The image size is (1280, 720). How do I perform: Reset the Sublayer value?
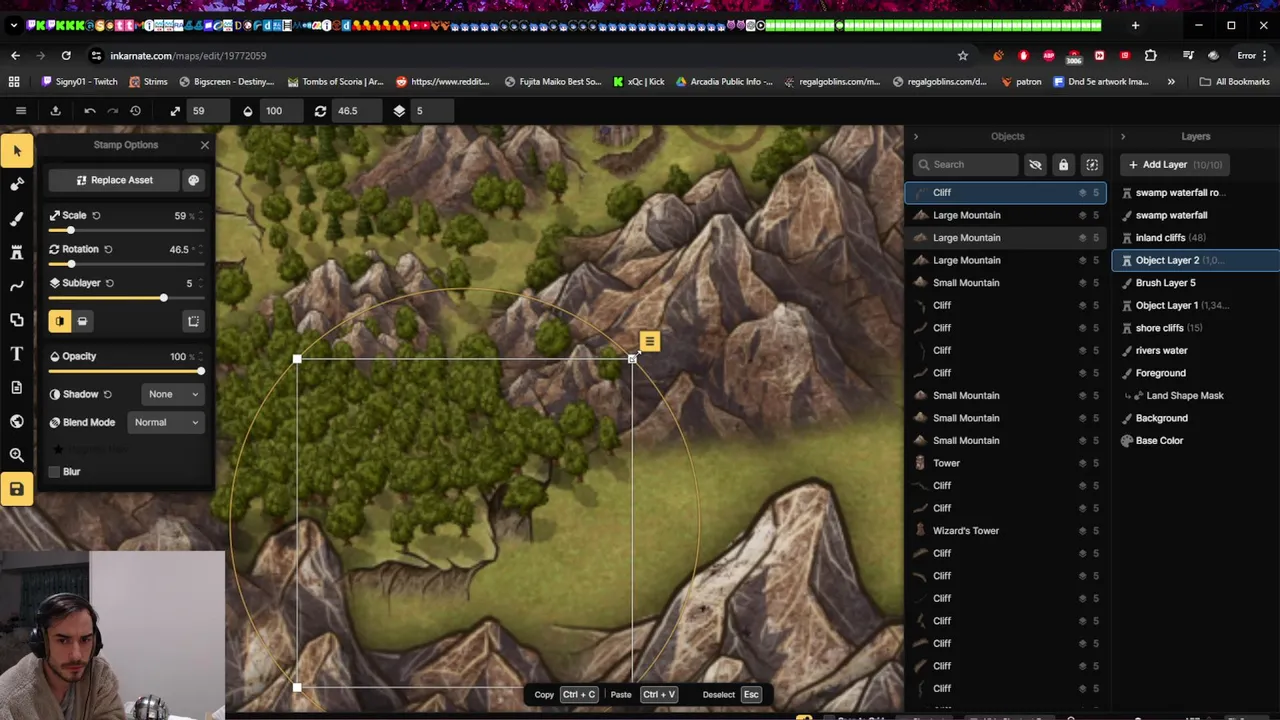(110, 283)
